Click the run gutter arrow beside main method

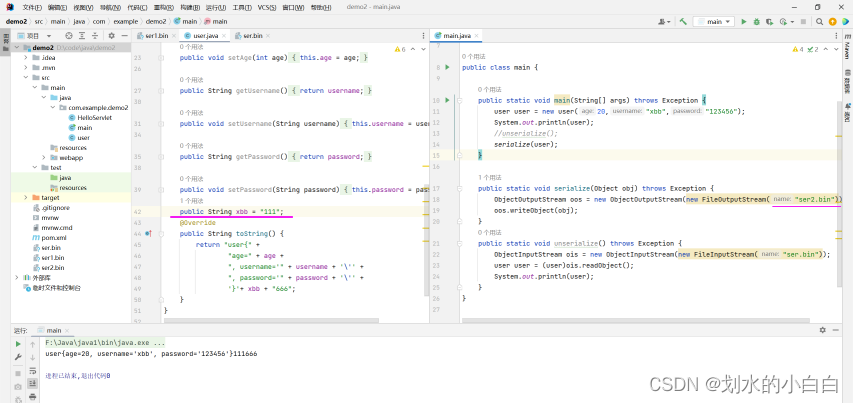tap(448, 100)
